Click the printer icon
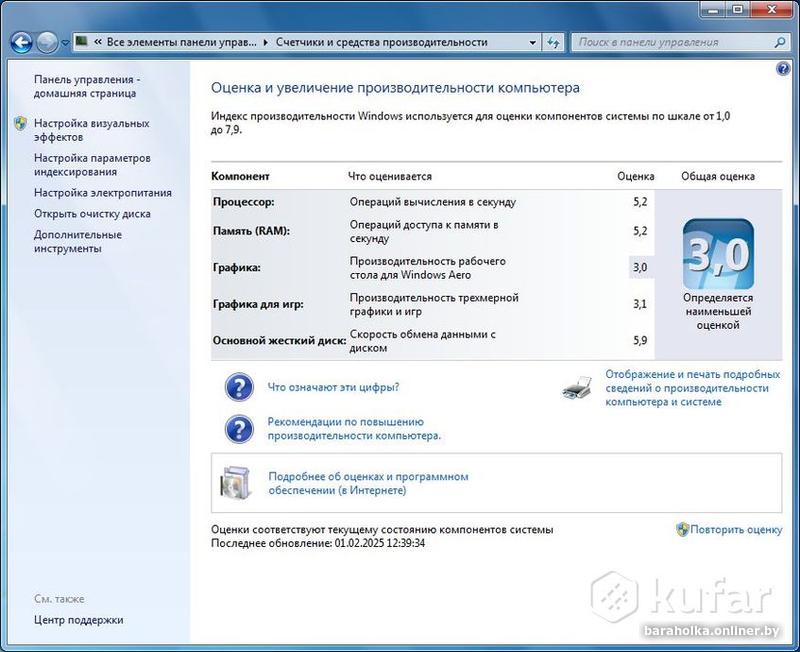This screenshot has height=652, width=800. click(x=578, y=388)
